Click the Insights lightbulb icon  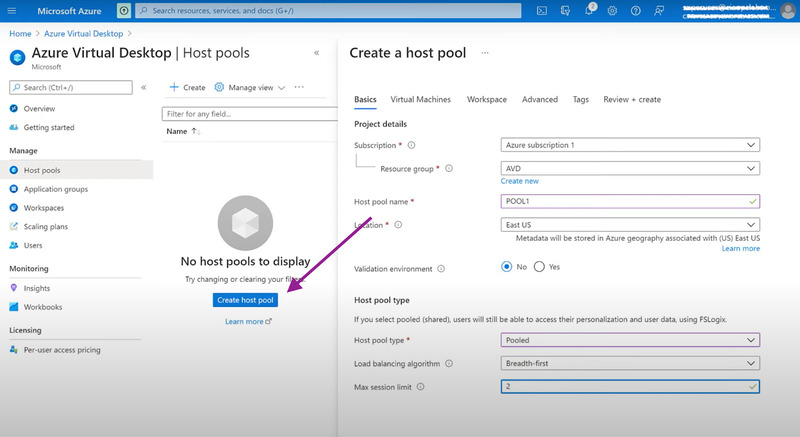tap(14, 288)
